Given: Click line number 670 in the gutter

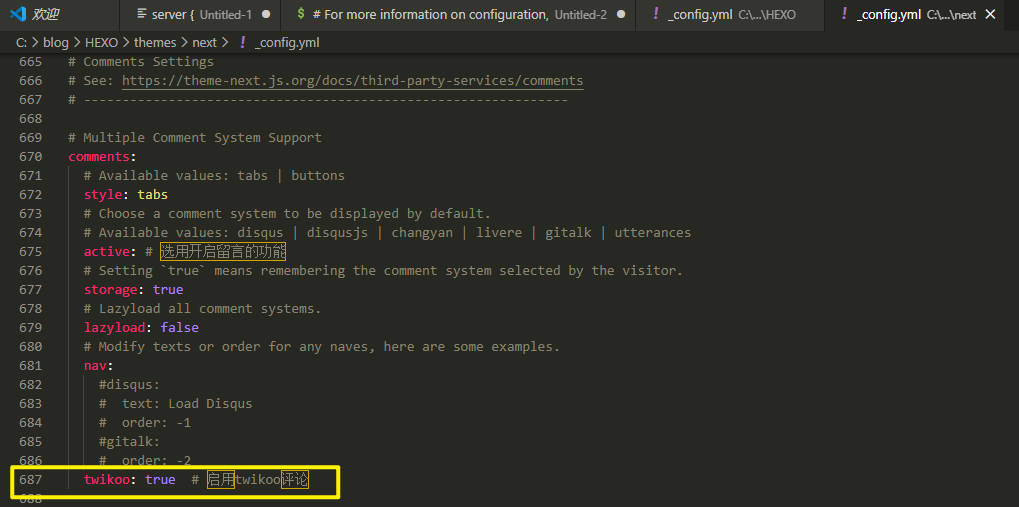Looking at the screenshot, I should point(30,157).
